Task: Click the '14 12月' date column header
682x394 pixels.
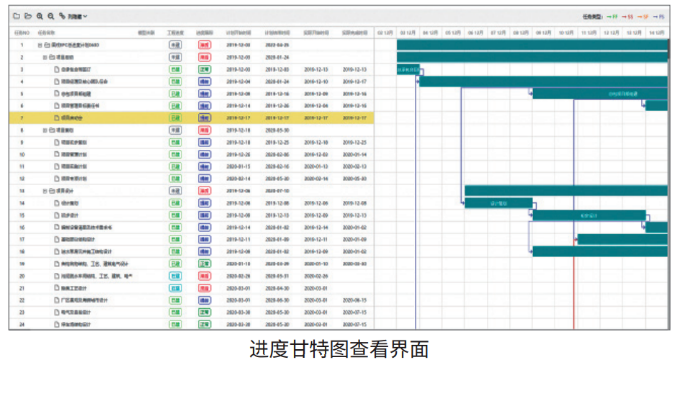Action: tap(657, 33)
